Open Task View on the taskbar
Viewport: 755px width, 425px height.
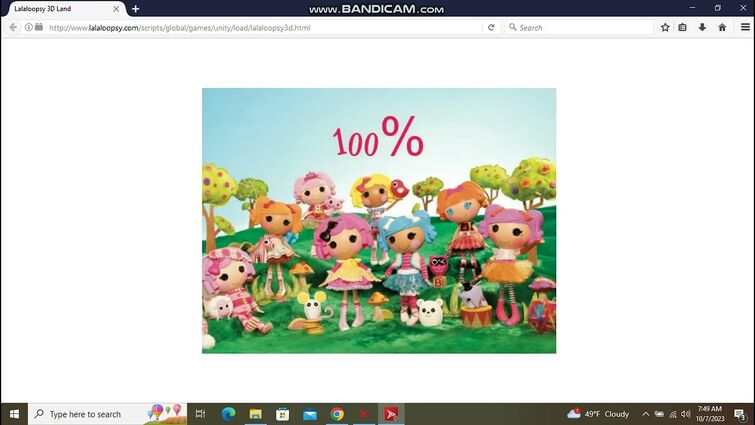(x=200, y=414)
